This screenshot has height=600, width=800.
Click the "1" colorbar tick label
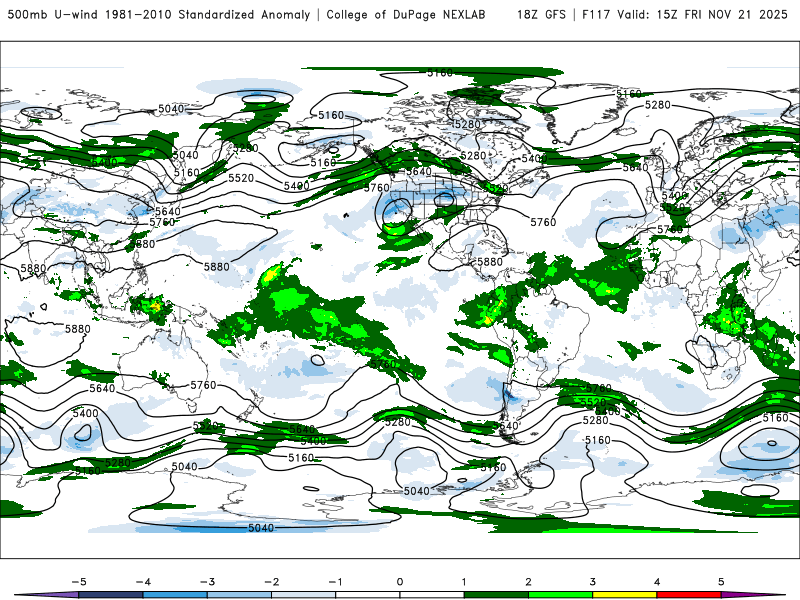[464, 582]
